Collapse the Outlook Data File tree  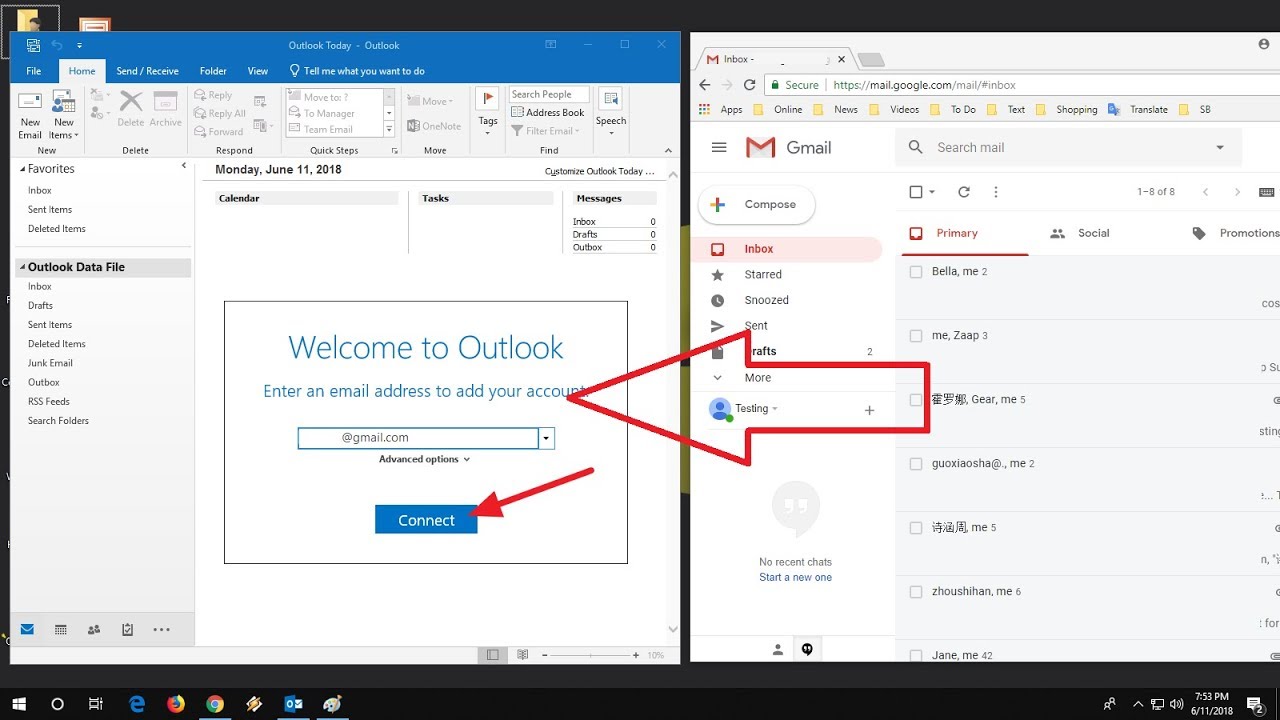[x=21, y=268]
